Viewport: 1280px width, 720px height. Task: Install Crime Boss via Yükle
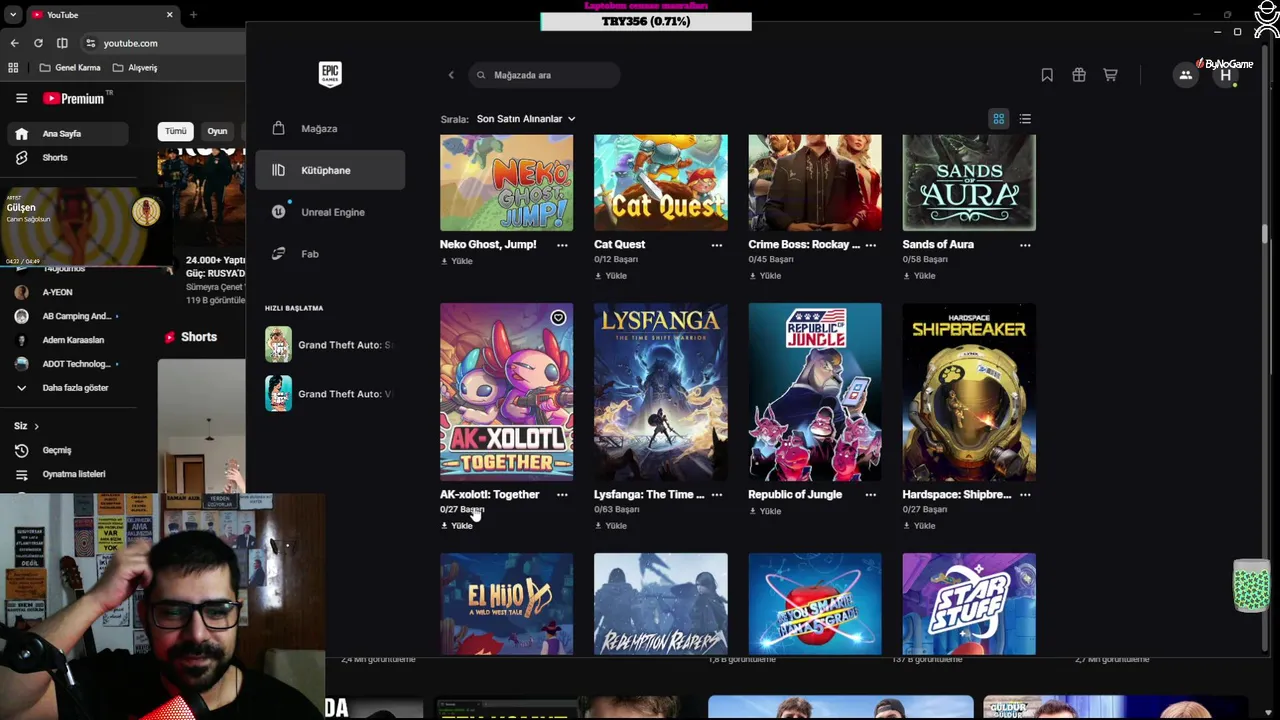click(764, 276)
